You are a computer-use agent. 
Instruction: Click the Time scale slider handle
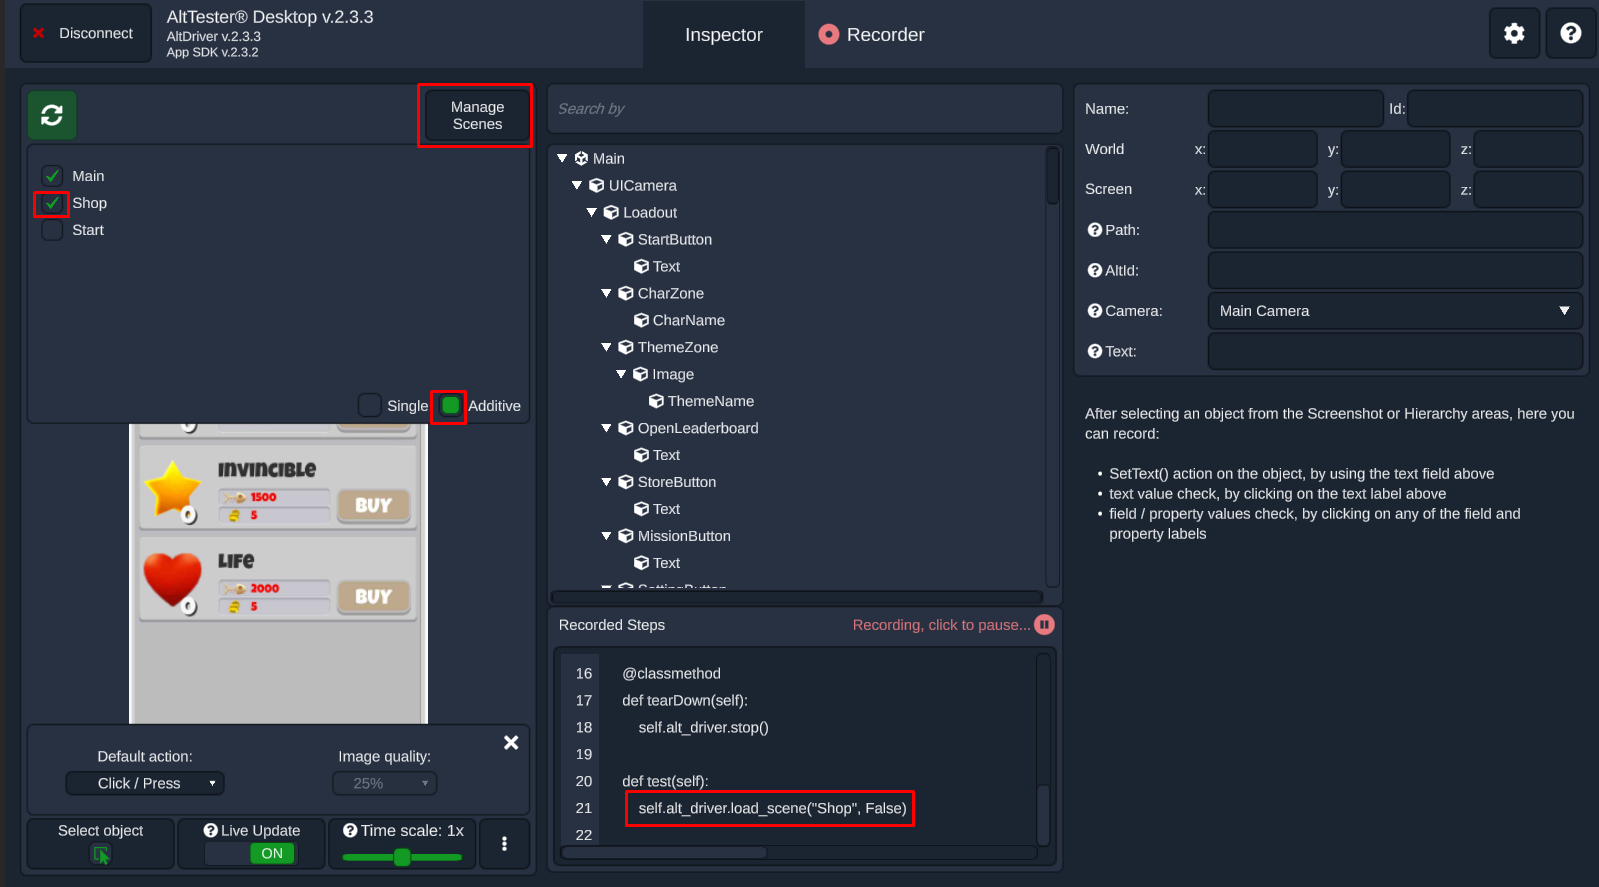[x=402, y=857]
